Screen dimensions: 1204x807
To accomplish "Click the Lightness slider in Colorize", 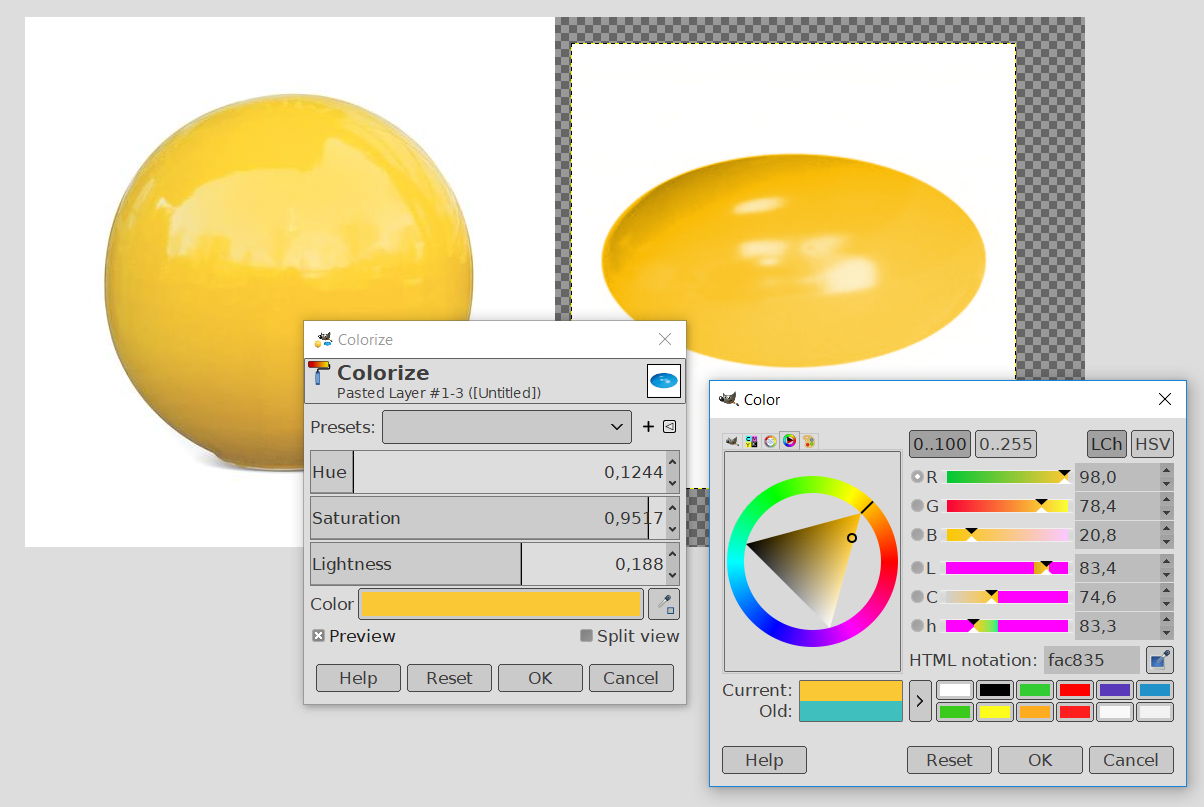I will 488,564.
